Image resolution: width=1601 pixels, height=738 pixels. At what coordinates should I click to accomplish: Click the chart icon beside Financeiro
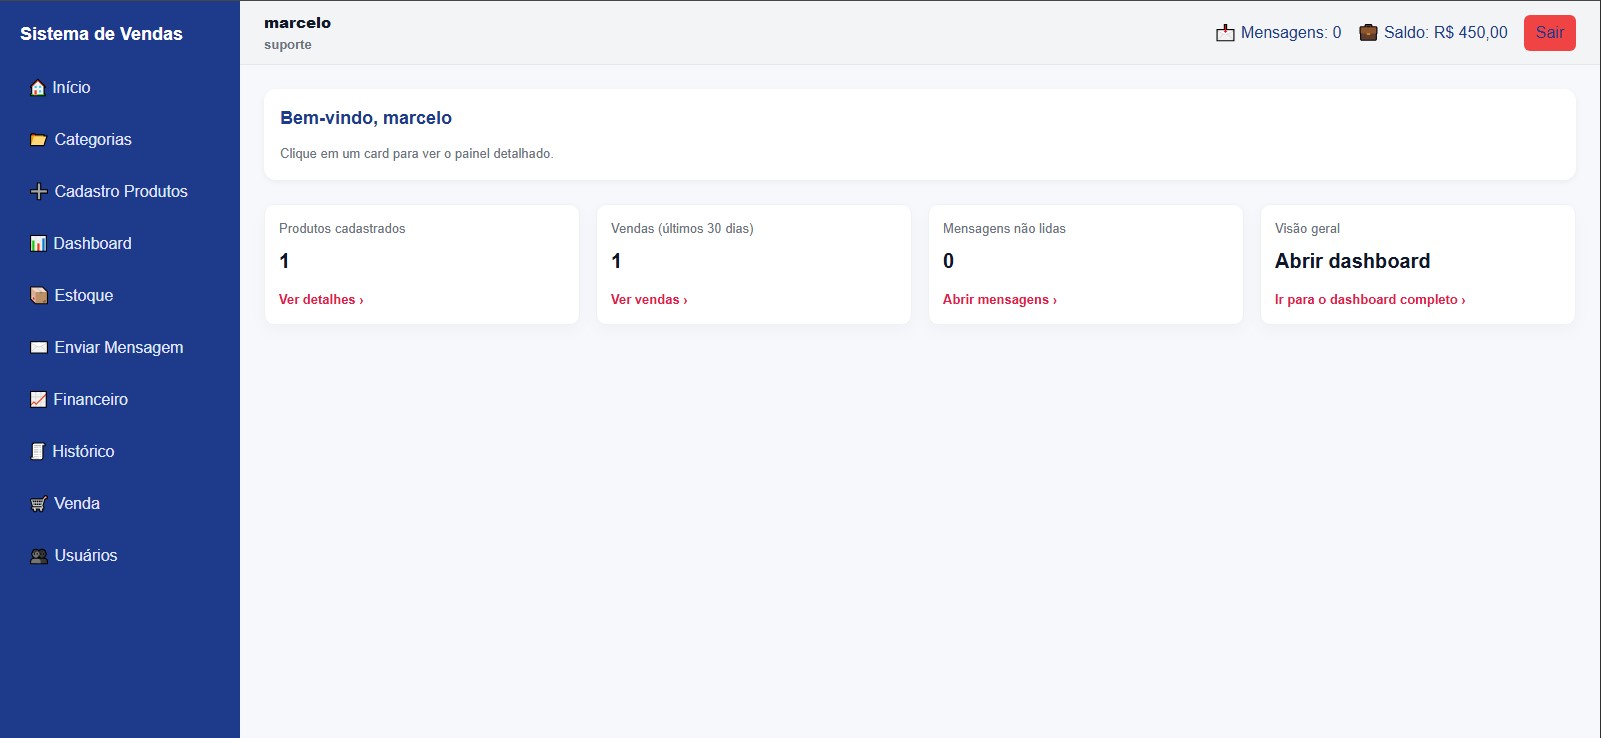[38, 400]
